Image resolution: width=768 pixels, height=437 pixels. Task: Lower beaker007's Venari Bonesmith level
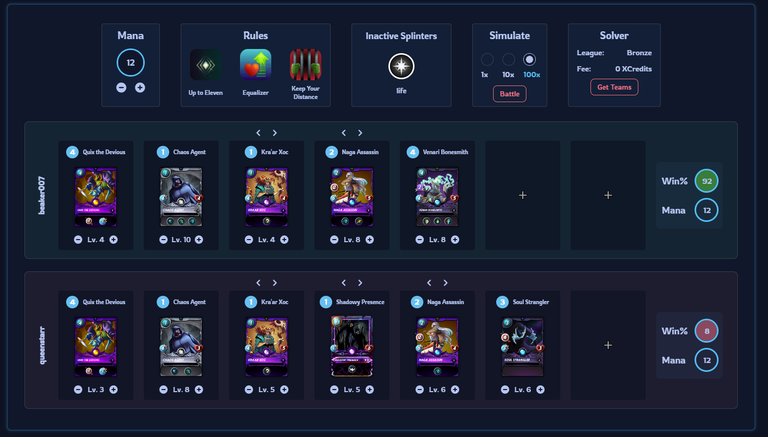click(420, 240)
